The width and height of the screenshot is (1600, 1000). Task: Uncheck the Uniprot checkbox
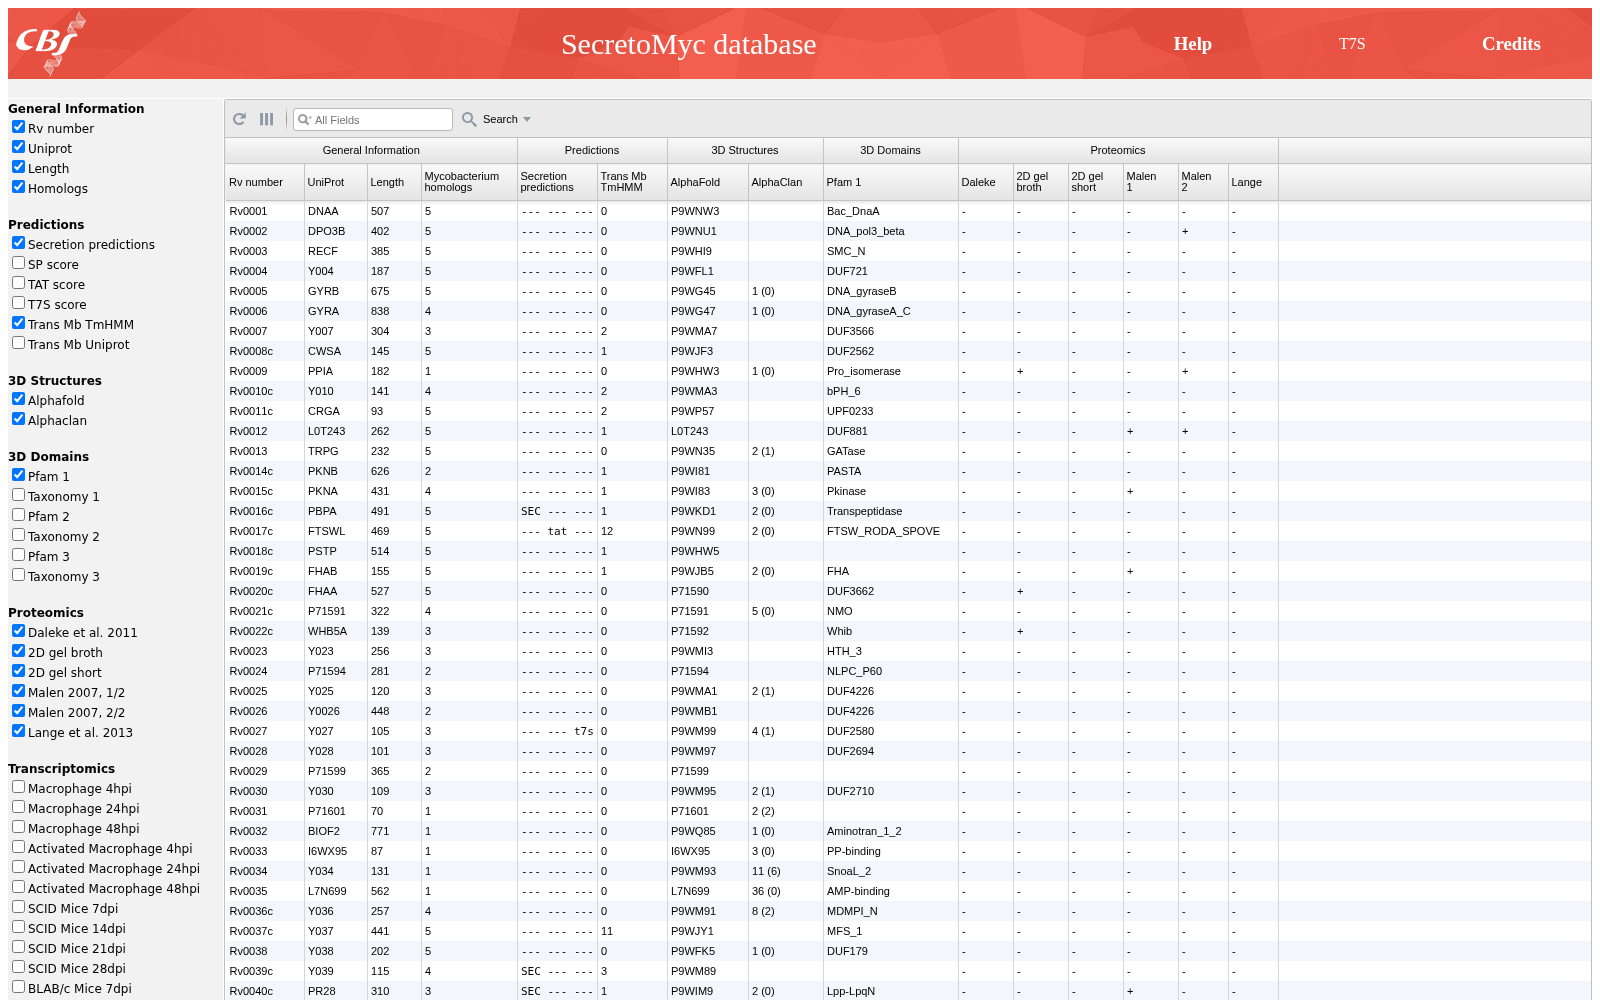pyautogui.click(x=18, y=147)
